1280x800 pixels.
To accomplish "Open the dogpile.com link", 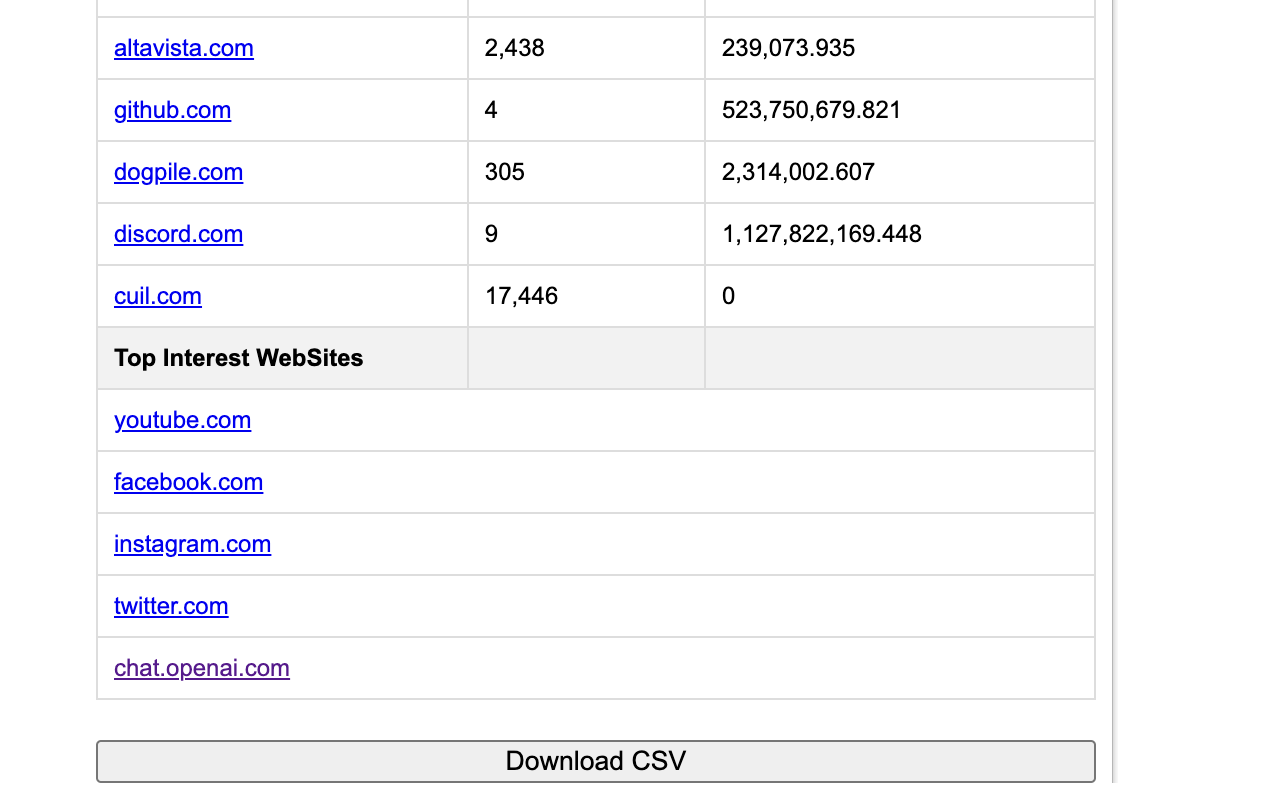I will 178,172.
